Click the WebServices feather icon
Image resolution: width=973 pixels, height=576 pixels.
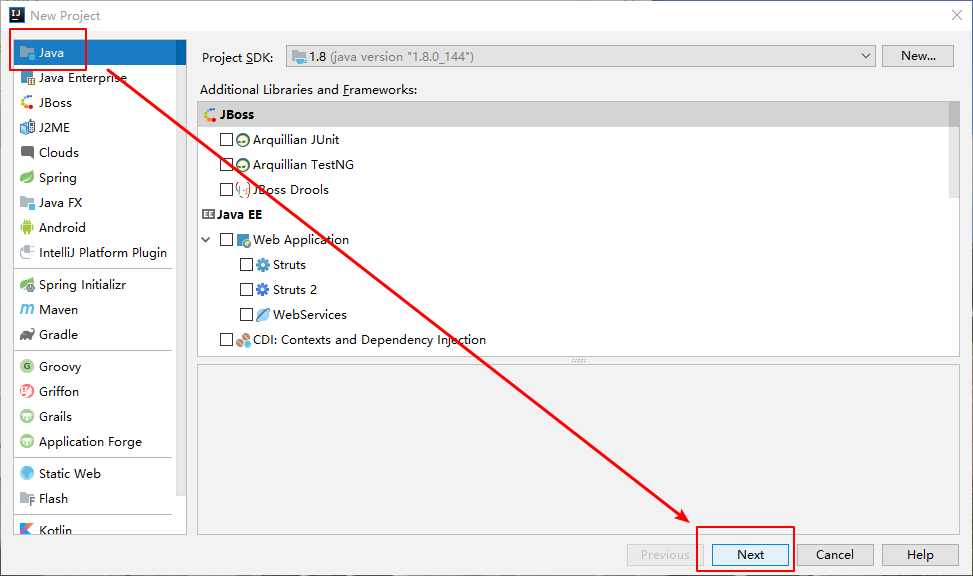coord(263,315)
